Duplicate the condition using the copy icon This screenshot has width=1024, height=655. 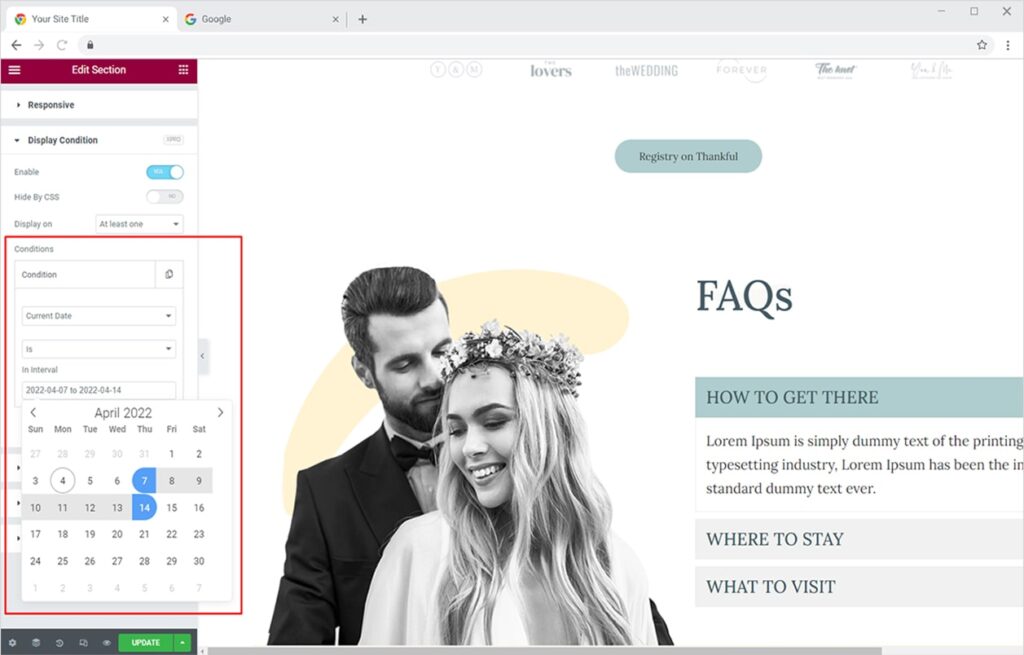pyautogui.click(x=169, y=275)
